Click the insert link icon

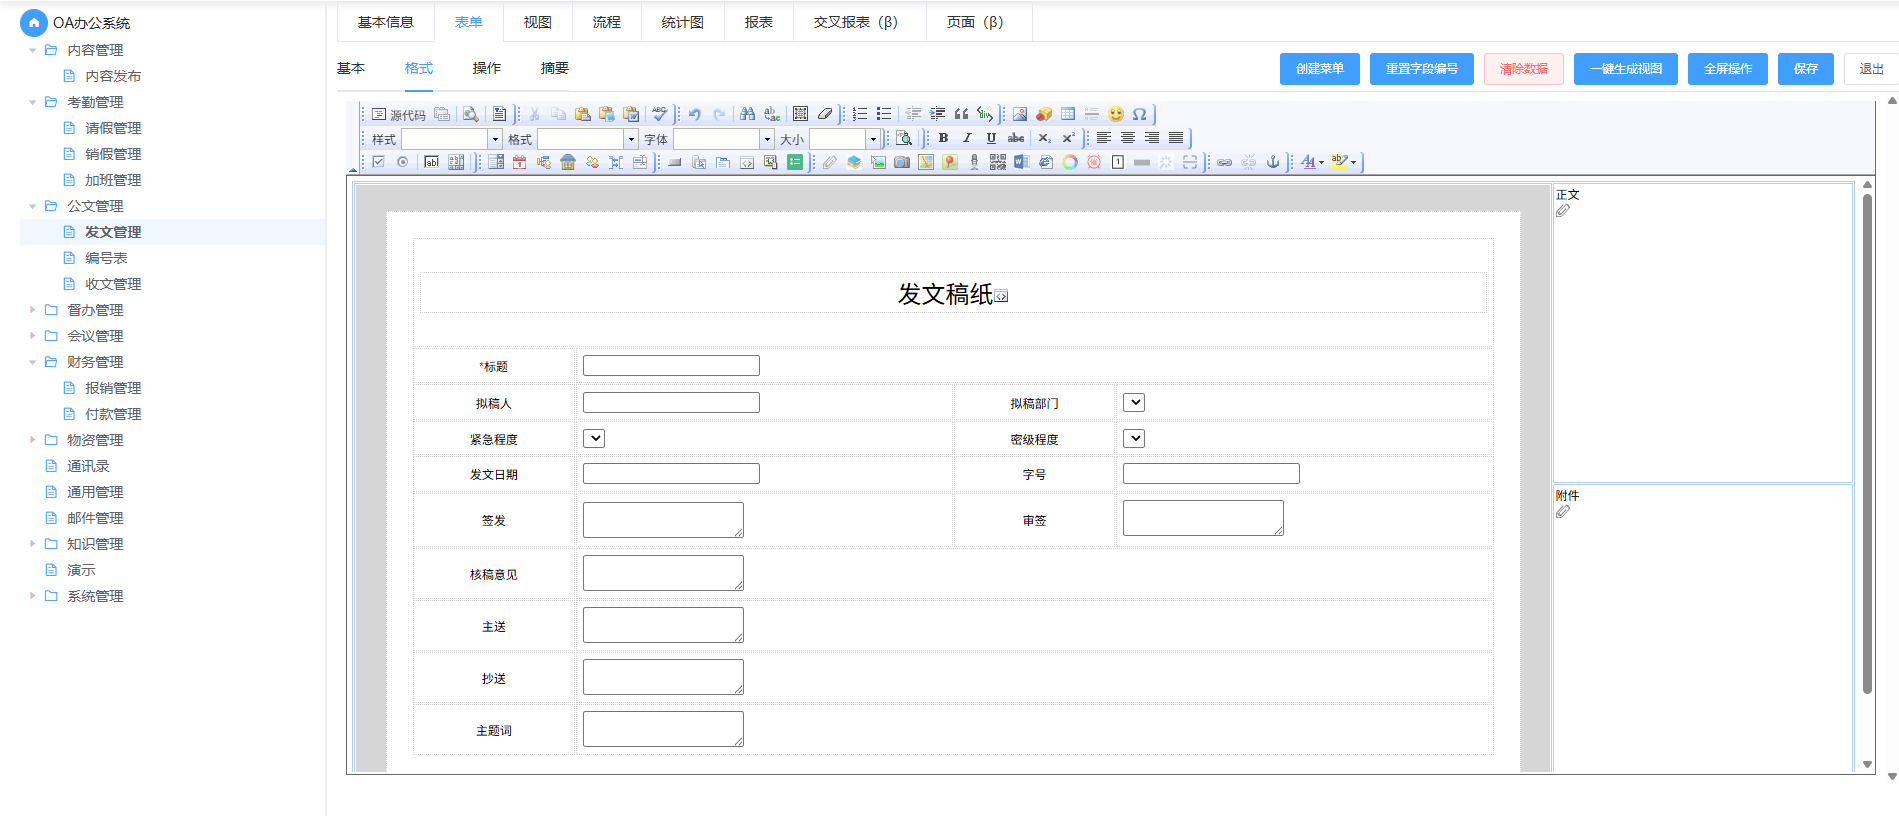1224,162
